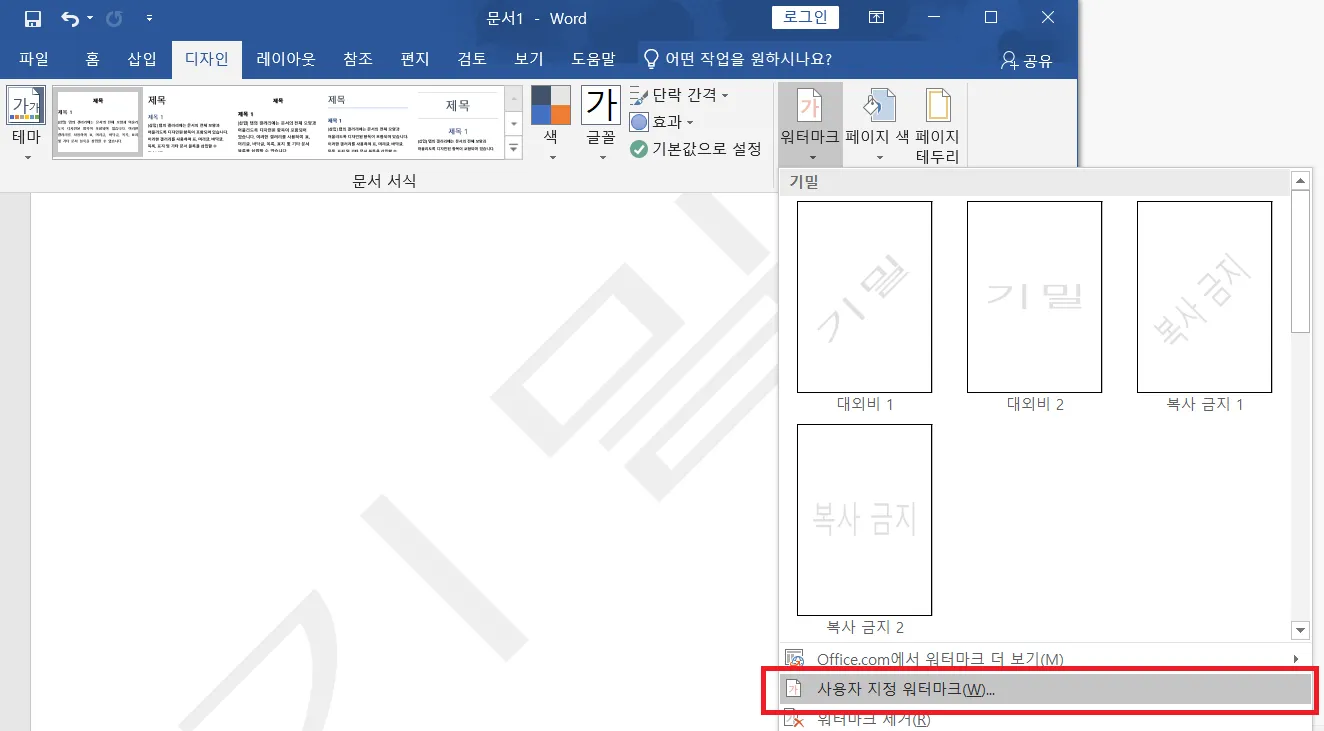The height and width of the screenshot is (731, 1324).
Task: Click 워터마크 제거 menu item
Action: (1045, 719)
